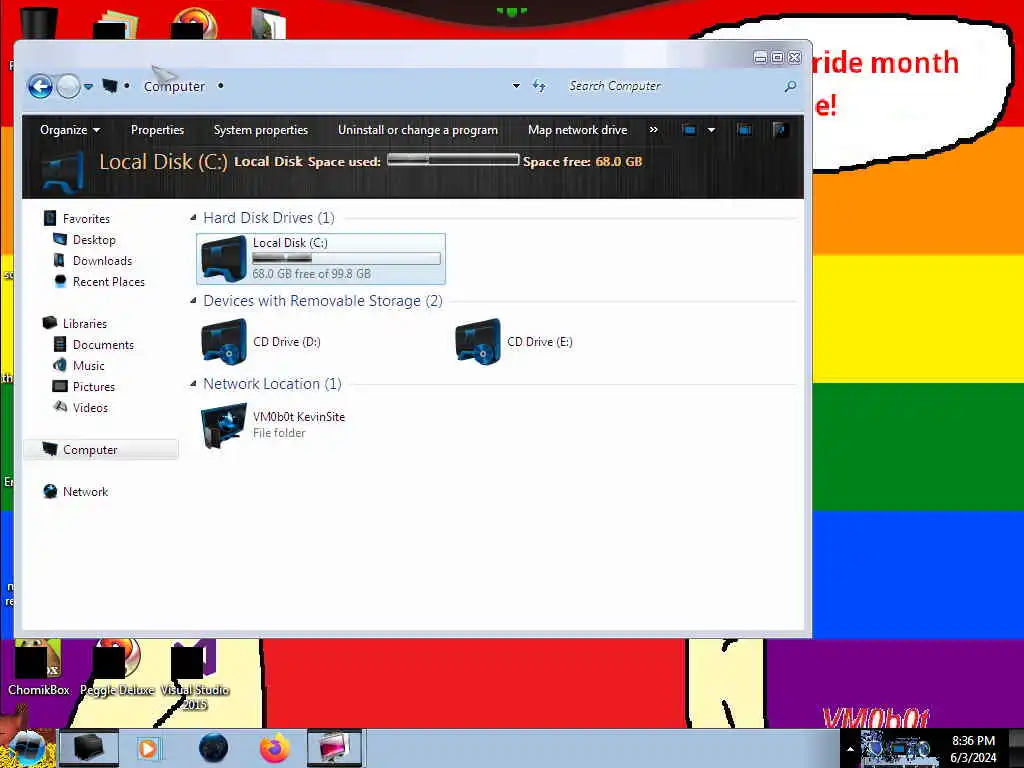
Task: Collapse the Hard Disk Drives group
Action: pos(193,217)
